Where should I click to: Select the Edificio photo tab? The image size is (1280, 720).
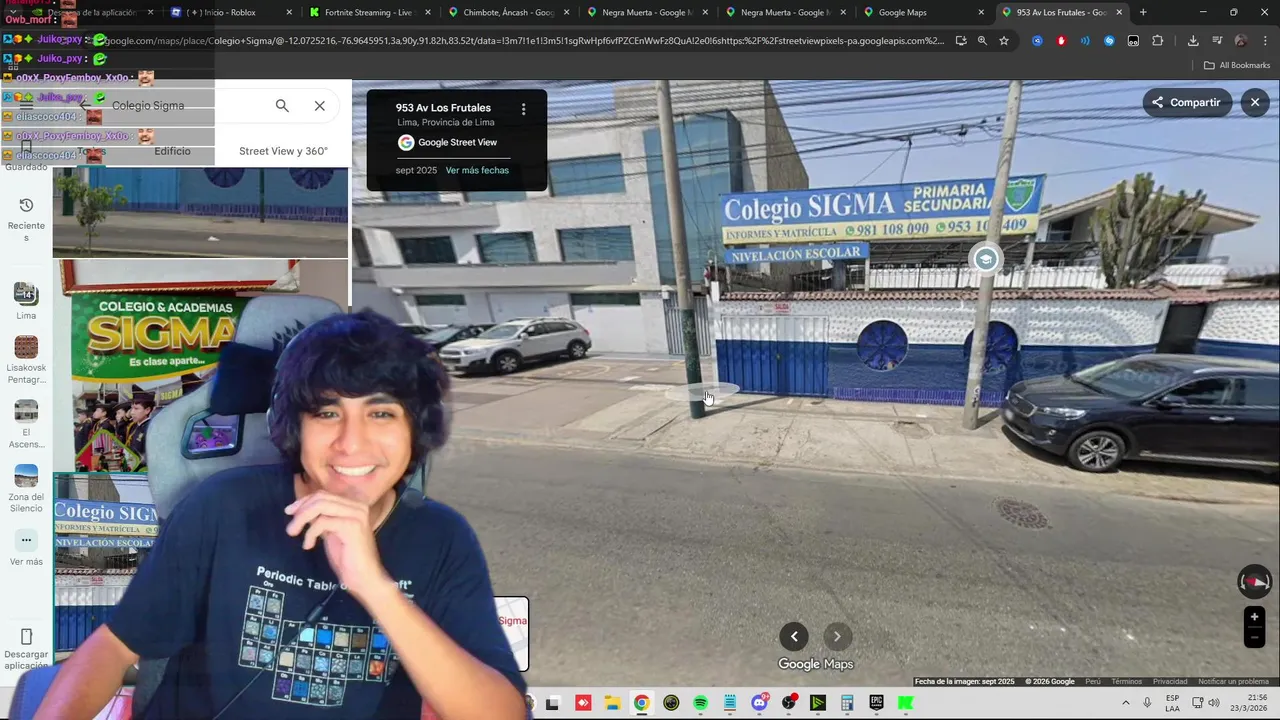coord(172,151)
